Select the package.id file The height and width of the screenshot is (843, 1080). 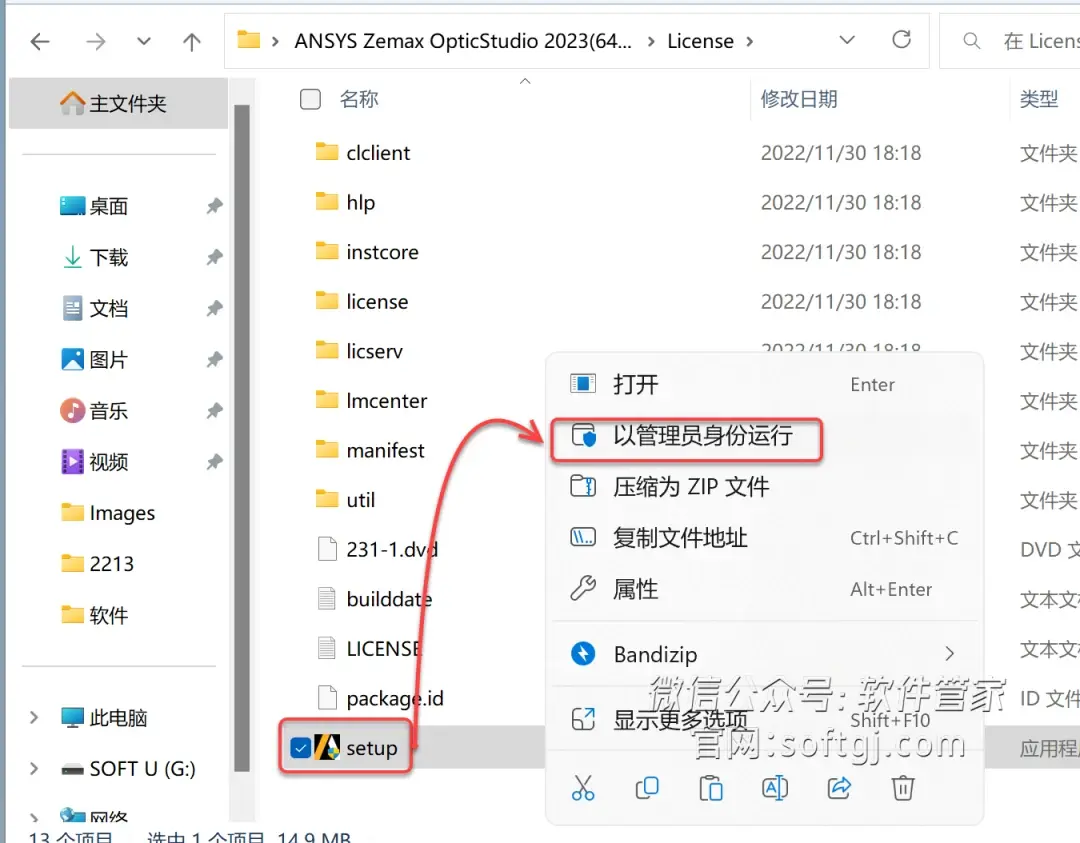pos(395,698)
